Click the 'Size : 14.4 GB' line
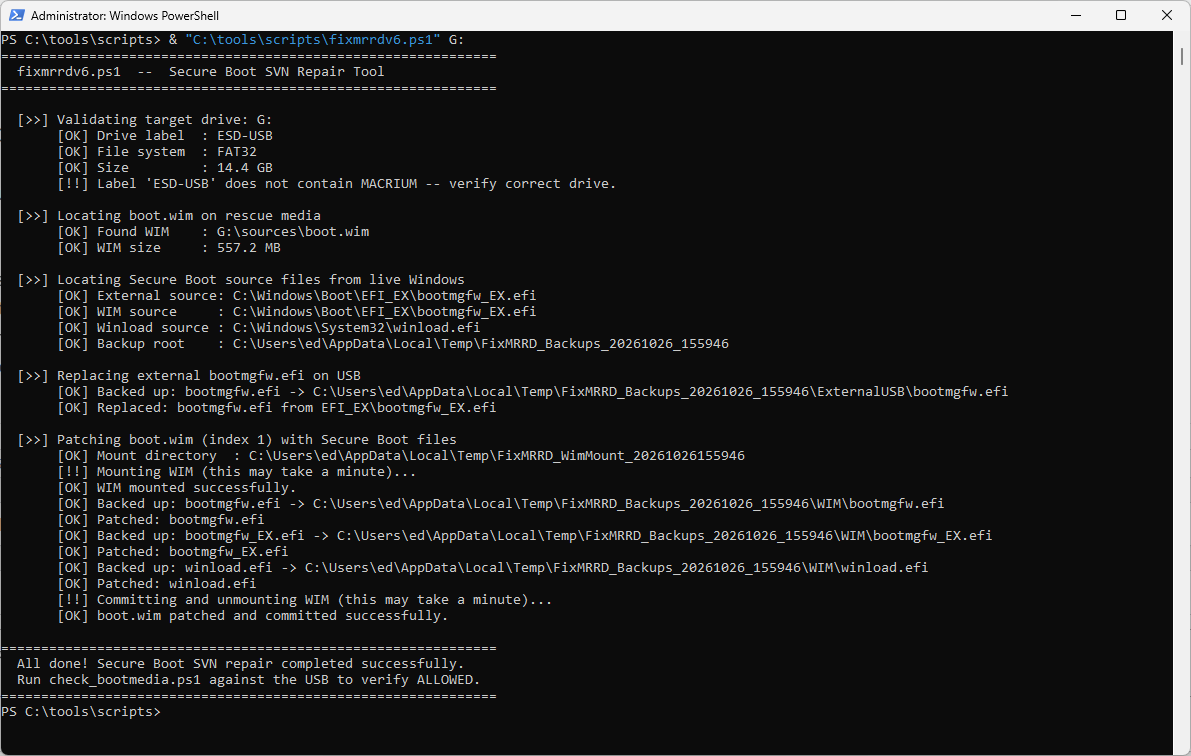 (x=165, y=167)
